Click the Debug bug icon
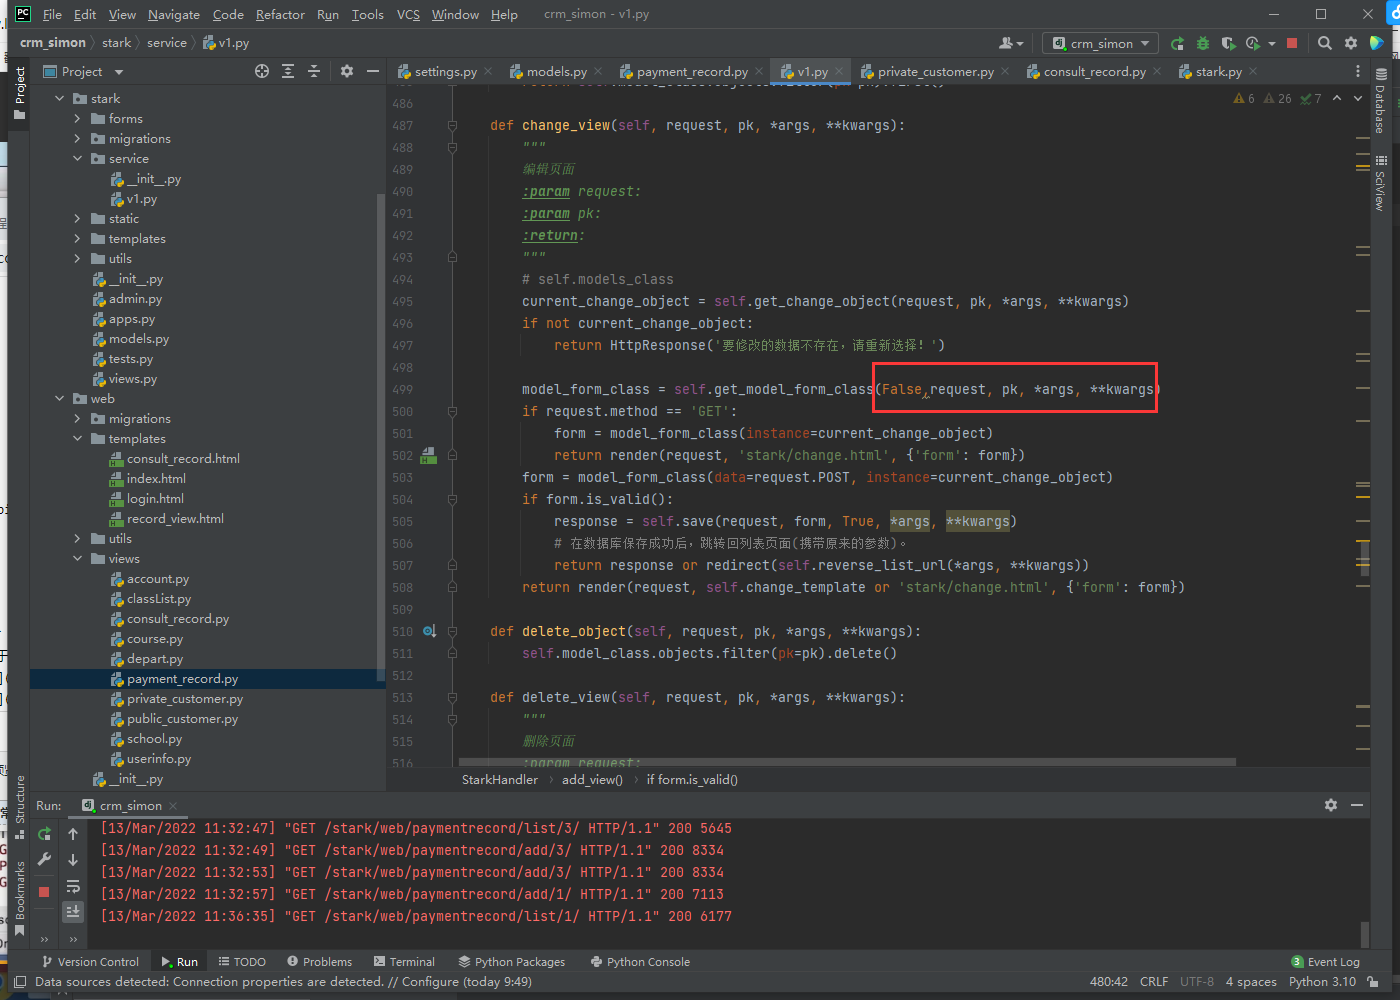This screenshot has height=1000, width=1400. point(1203,43)
